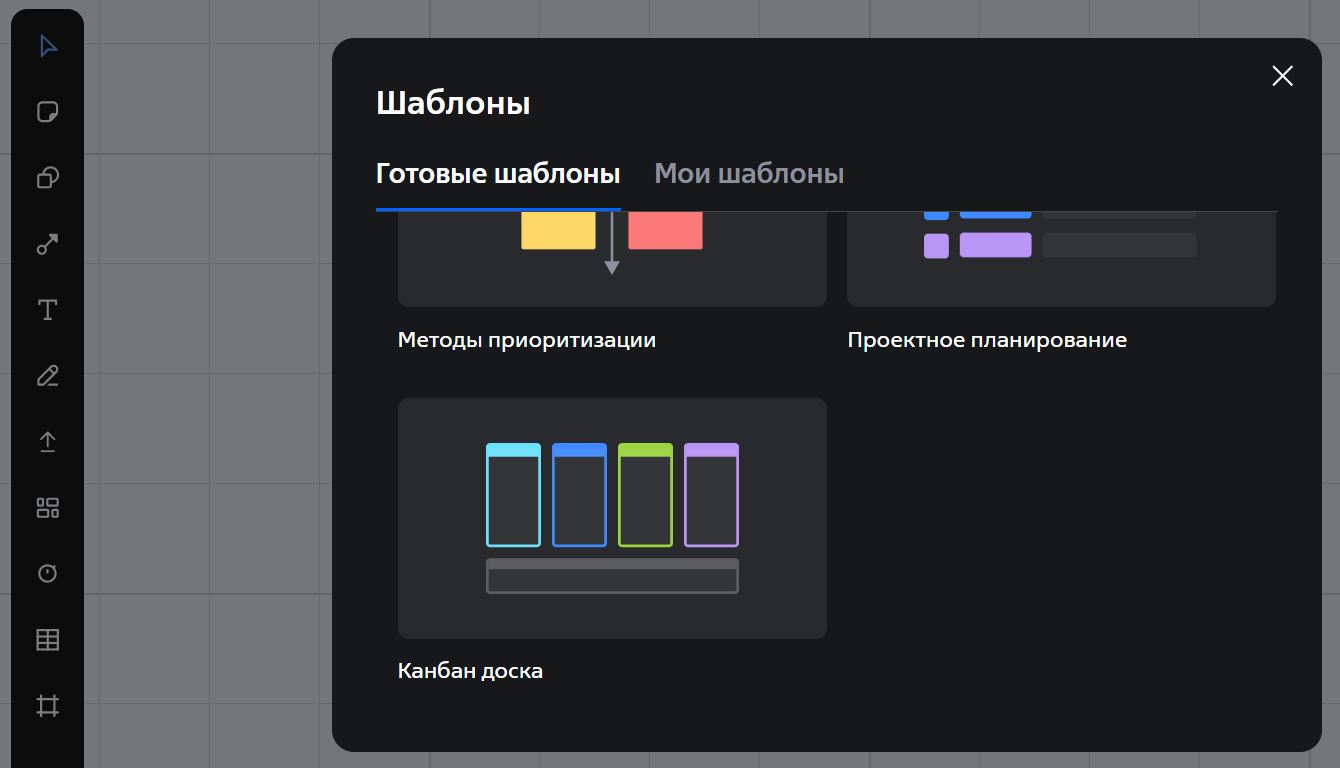Viewport: 1340px width, 768px height.
Task: Select the pen drawing tool
Action: click(x=48, y=376)
